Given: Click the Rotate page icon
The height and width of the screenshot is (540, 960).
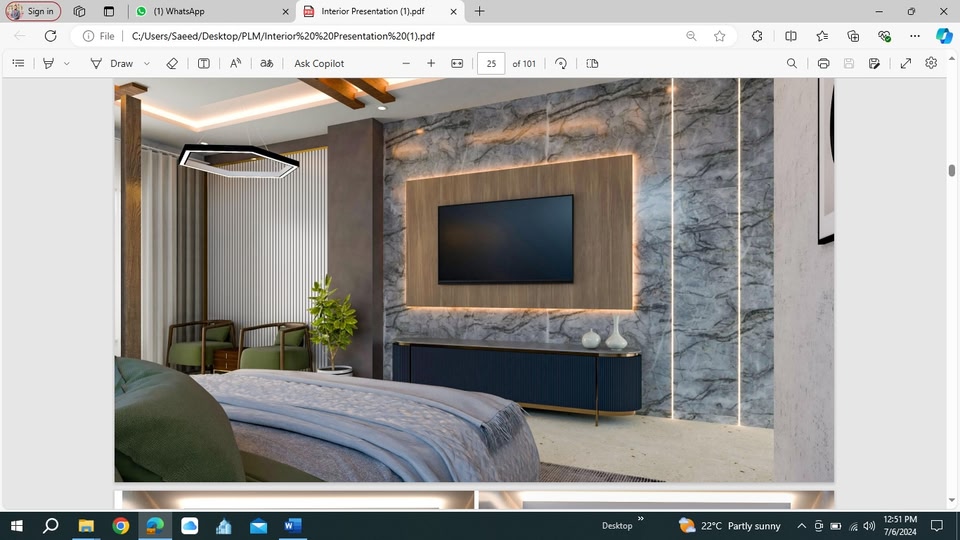Looking at the screenshot, I should click(x=561, y=63).
